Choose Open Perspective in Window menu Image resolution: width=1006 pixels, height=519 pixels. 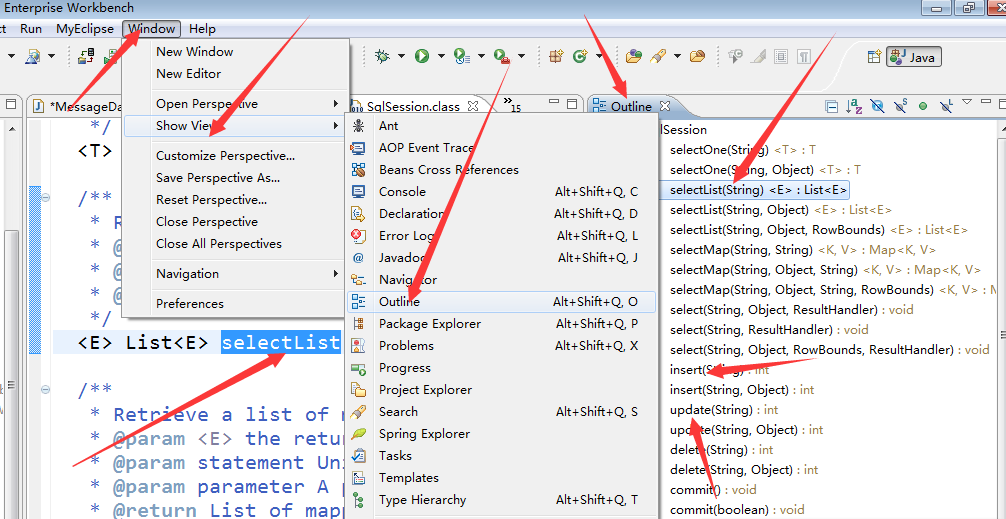tap(234, 104)
